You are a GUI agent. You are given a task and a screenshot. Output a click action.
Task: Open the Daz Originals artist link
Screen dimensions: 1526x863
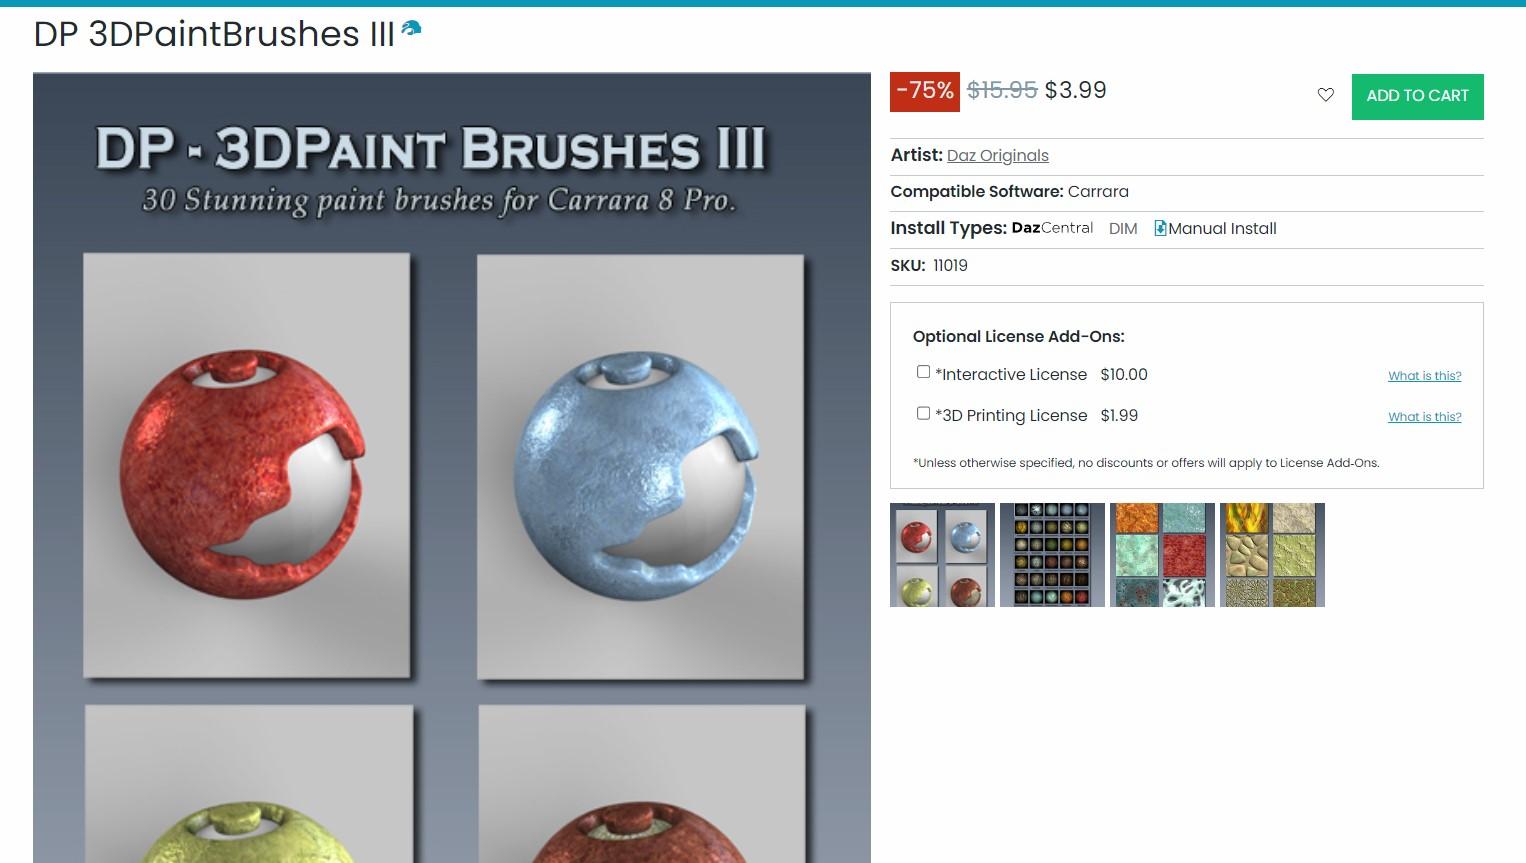(x=997, y=155)
